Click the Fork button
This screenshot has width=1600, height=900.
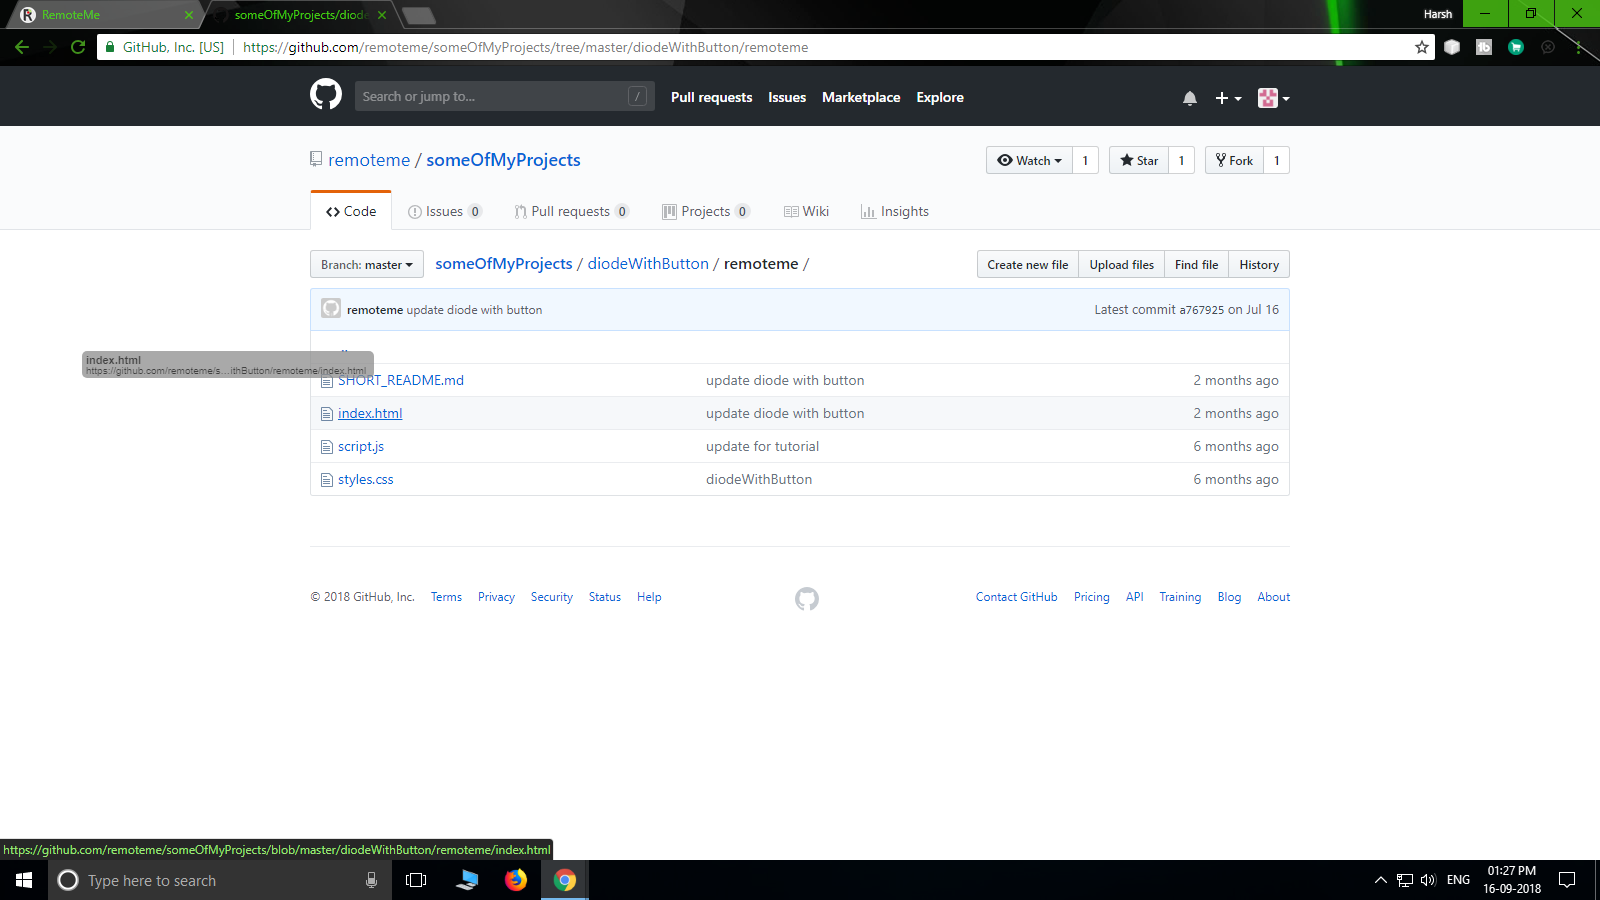tap(1234, 160)
